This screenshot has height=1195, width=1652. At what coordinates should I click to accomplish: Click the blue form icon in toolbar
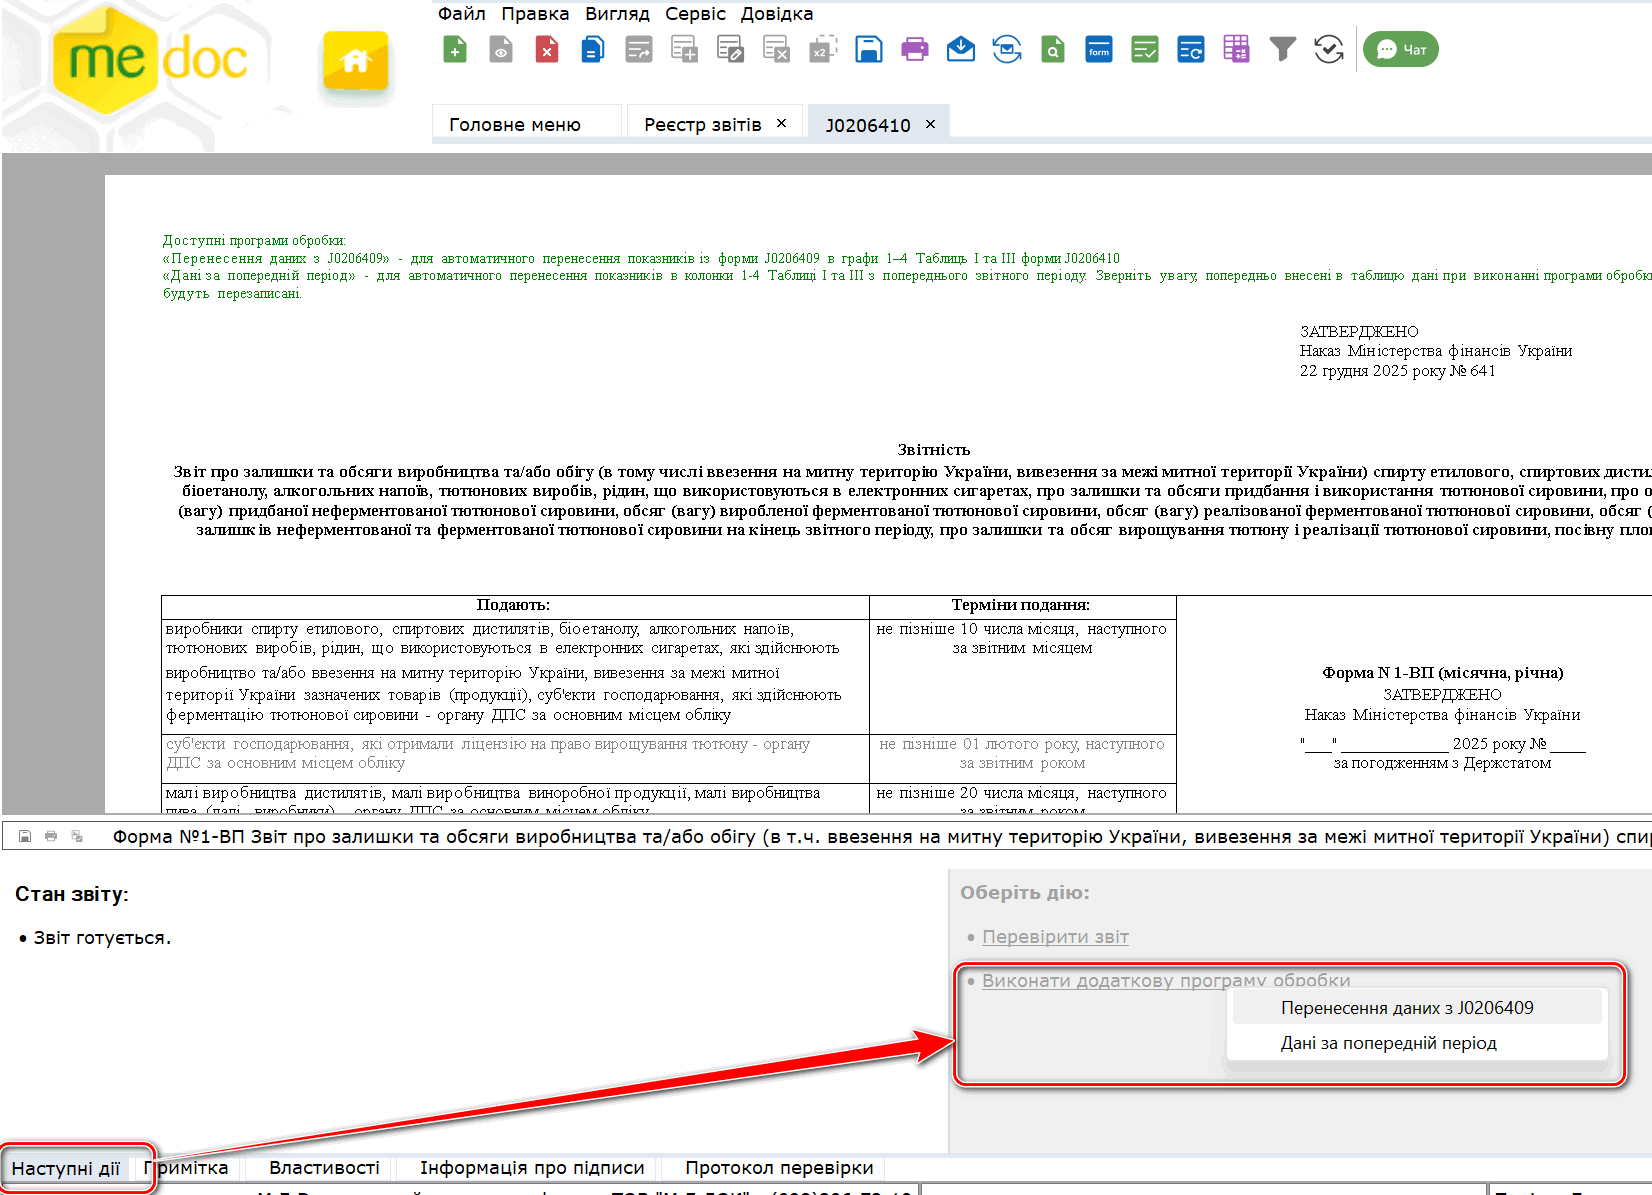(1098, 49)
